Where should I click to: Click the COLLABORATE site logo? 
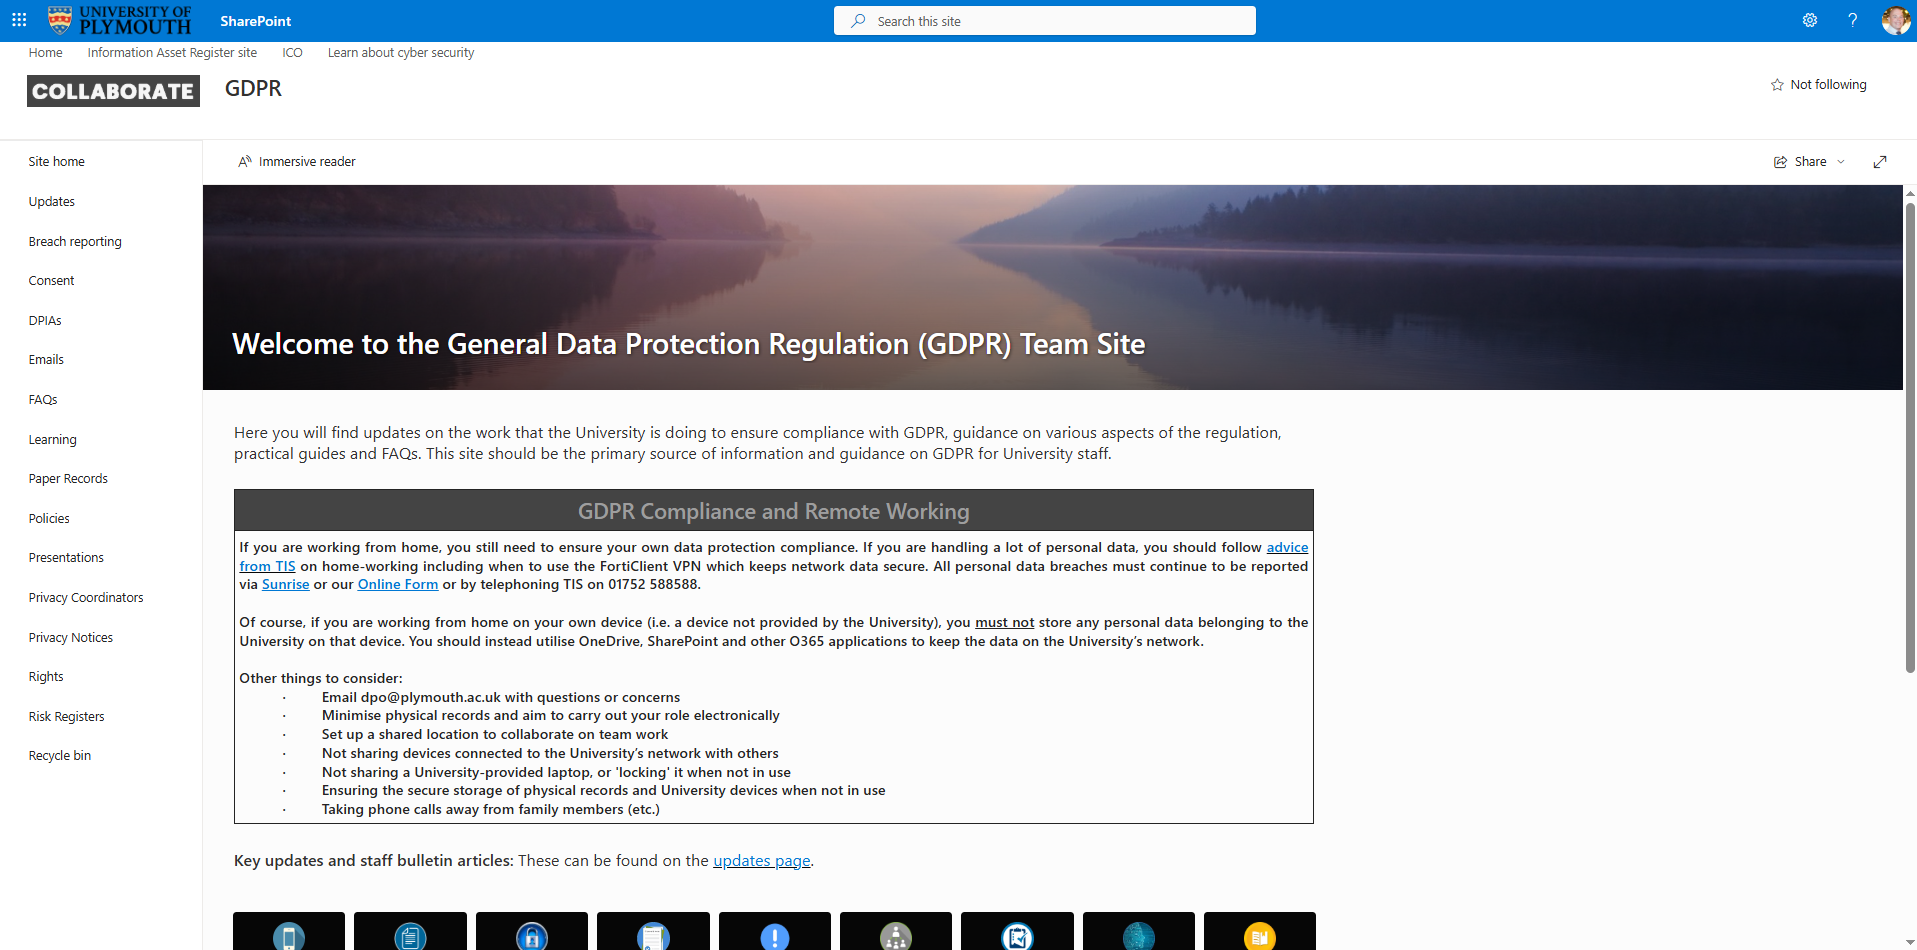click(x=113, y=91)
